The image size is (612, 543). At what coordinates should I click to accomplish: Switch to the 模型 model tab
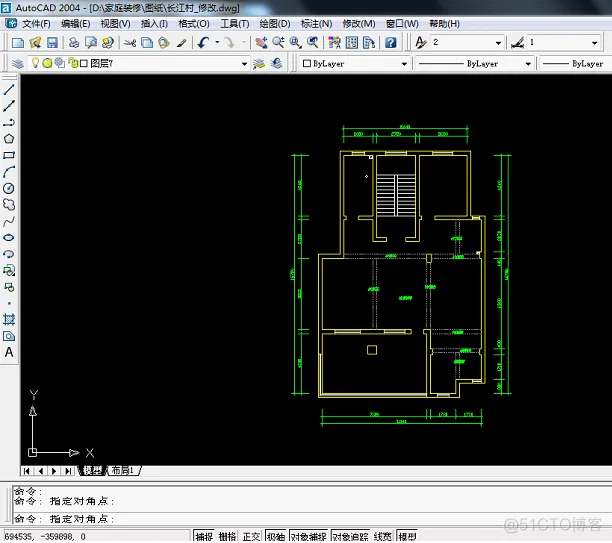pyautogui.click(x=92, y=470)
